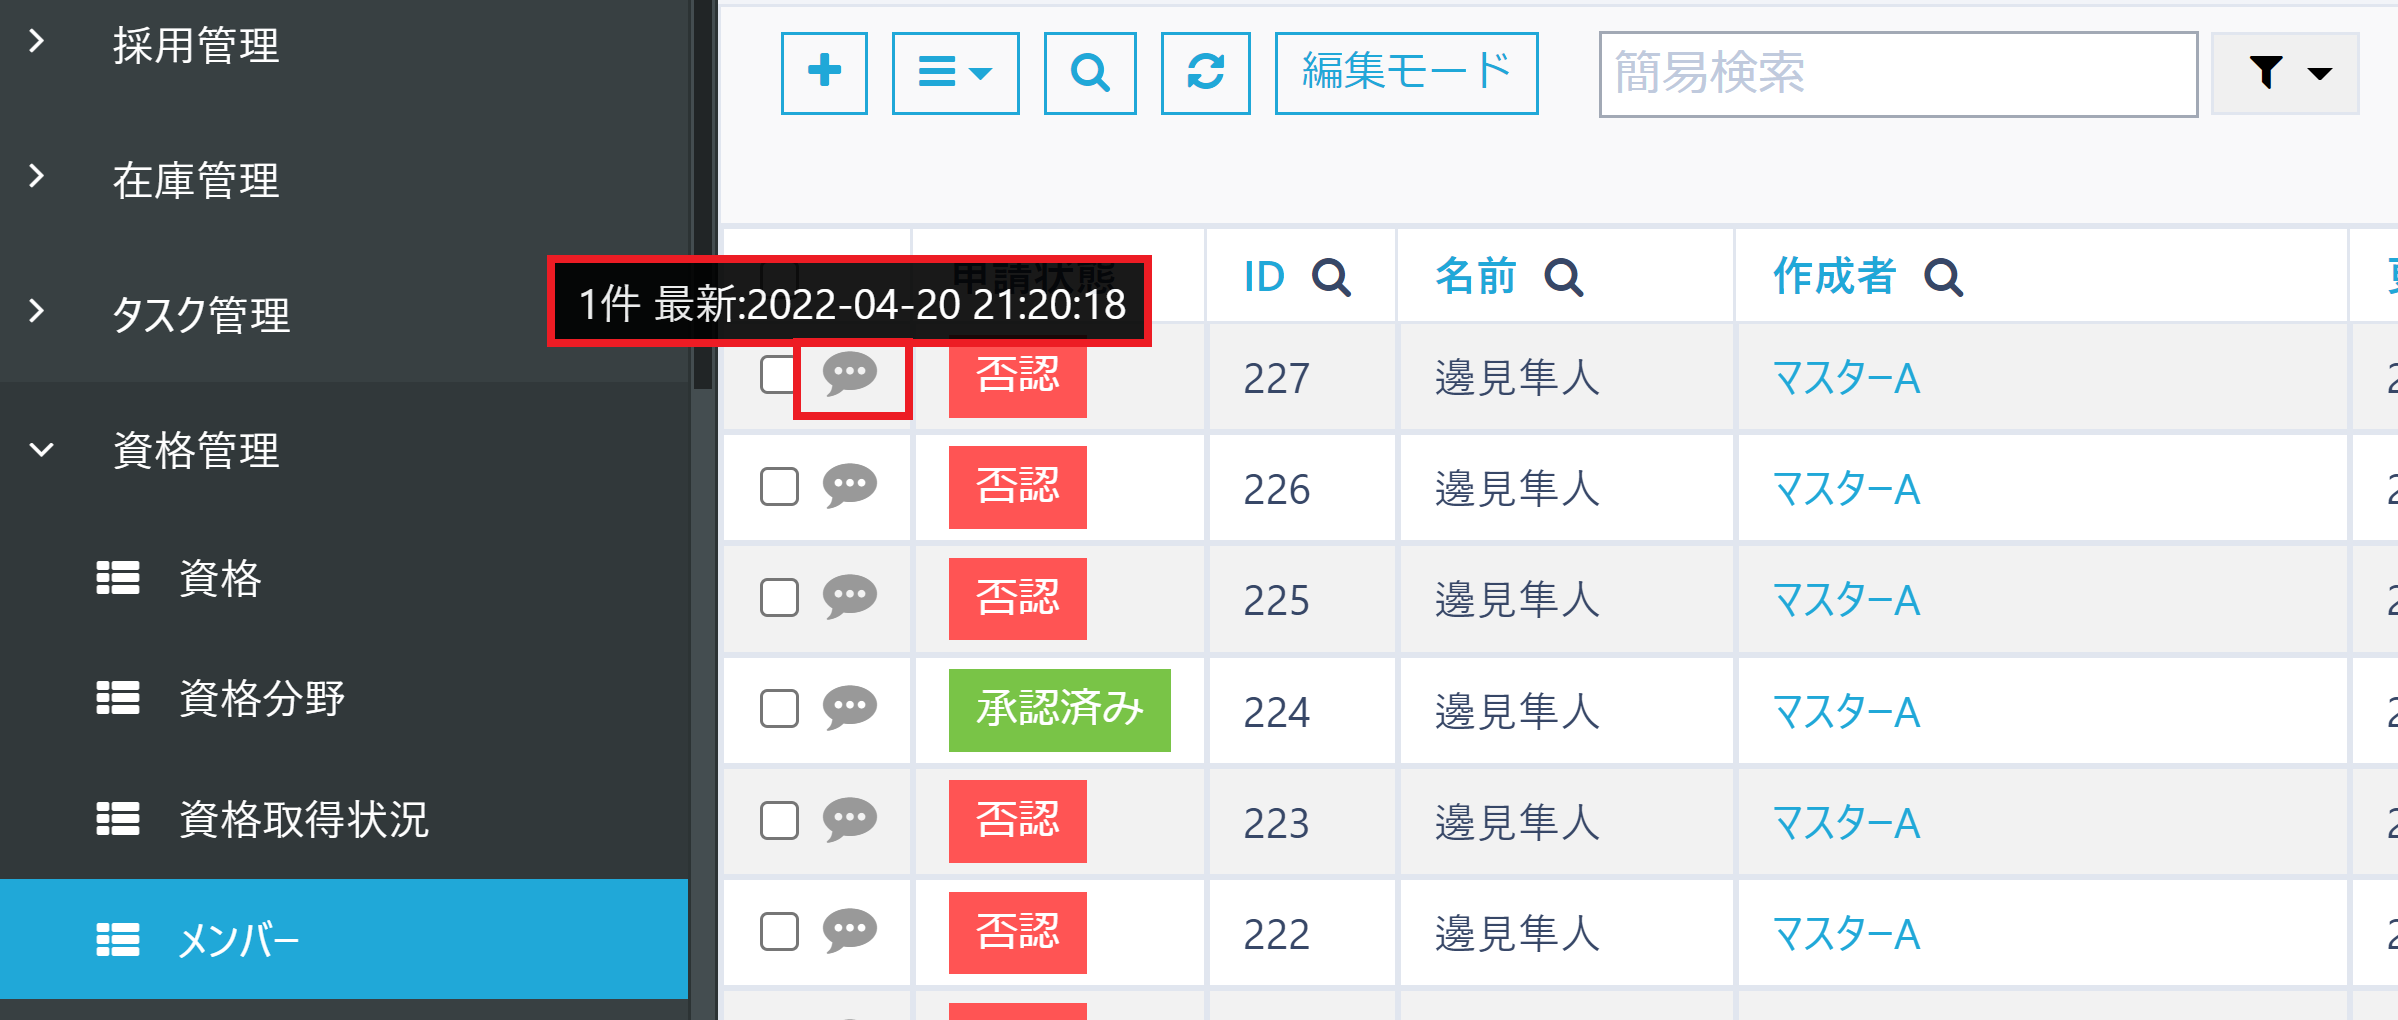The height and width of the screenshot is (1020, 2398).
Task: Open the filter dropdown on the right
Action: (2285, 73)
